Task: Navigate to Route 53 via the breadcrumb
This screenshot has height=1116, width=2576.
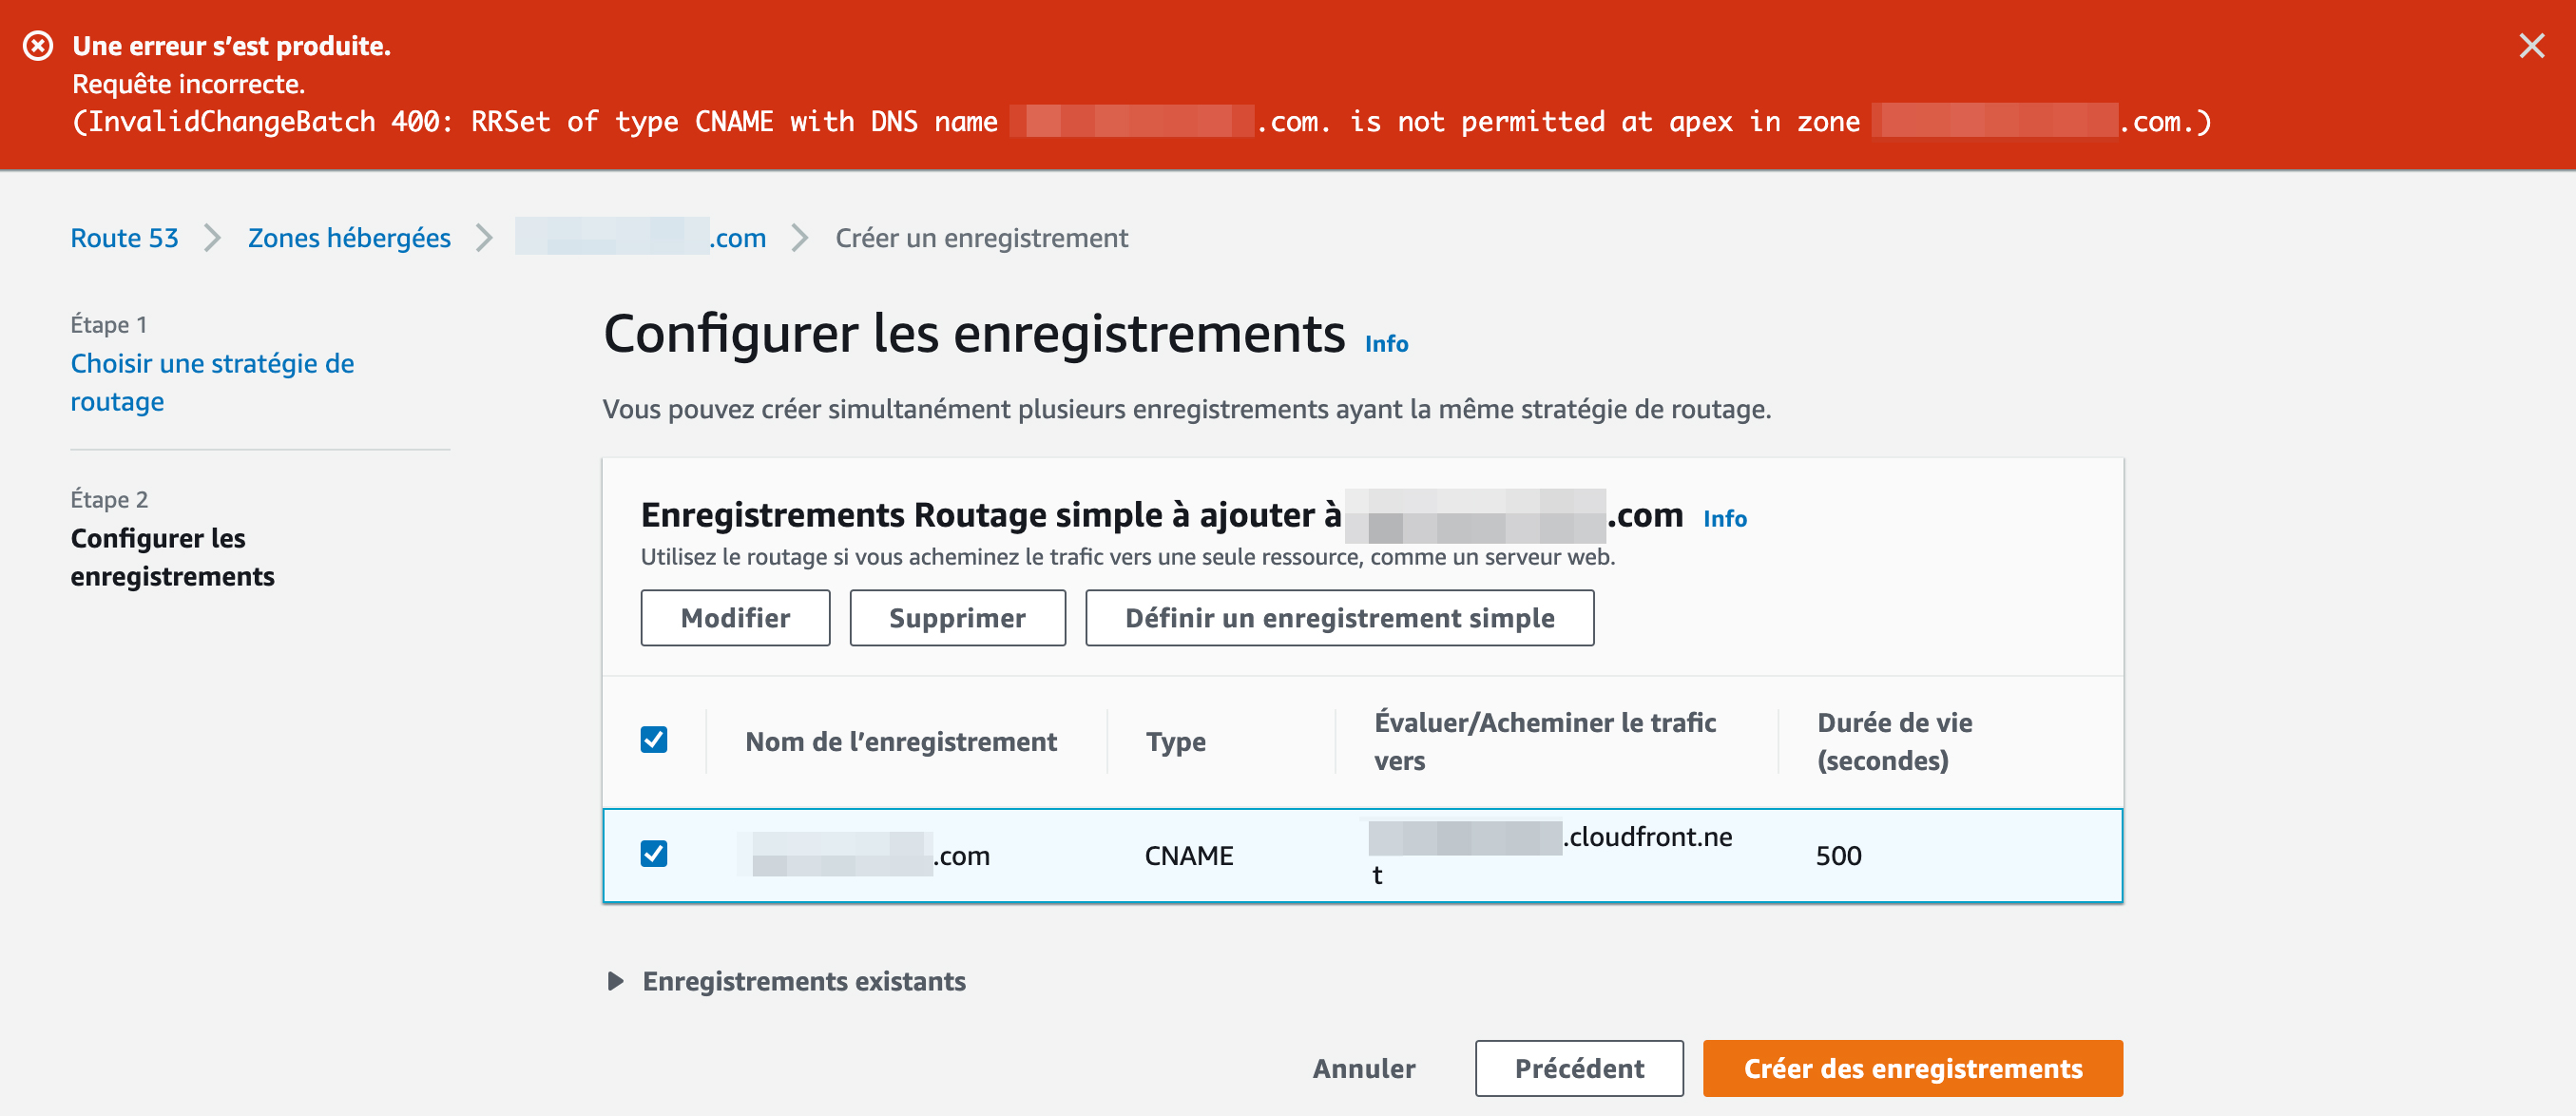Action: (123, 238)
